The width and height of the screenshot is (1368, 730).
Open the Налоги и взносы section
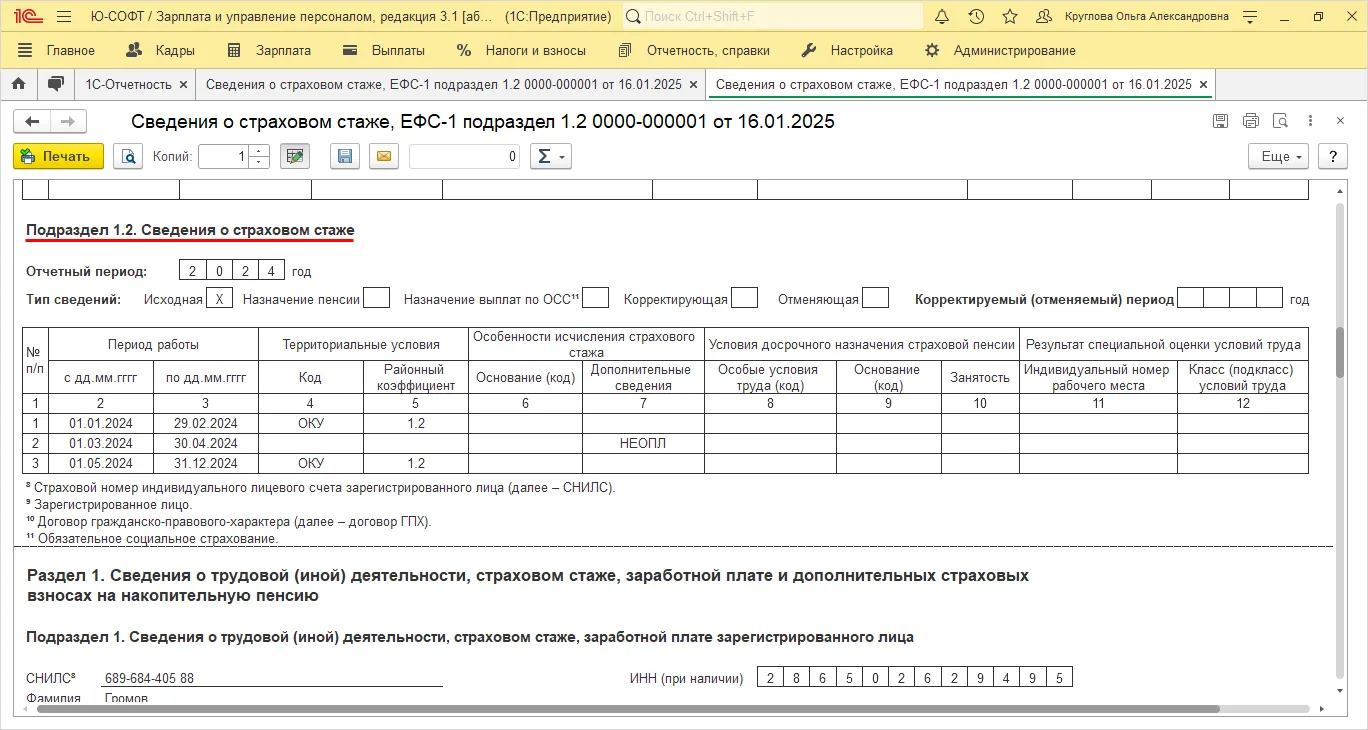point(522,50)
